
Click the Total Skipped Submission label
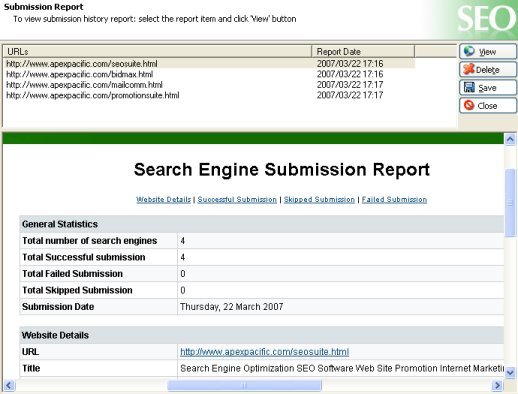[x=77, y=290]
